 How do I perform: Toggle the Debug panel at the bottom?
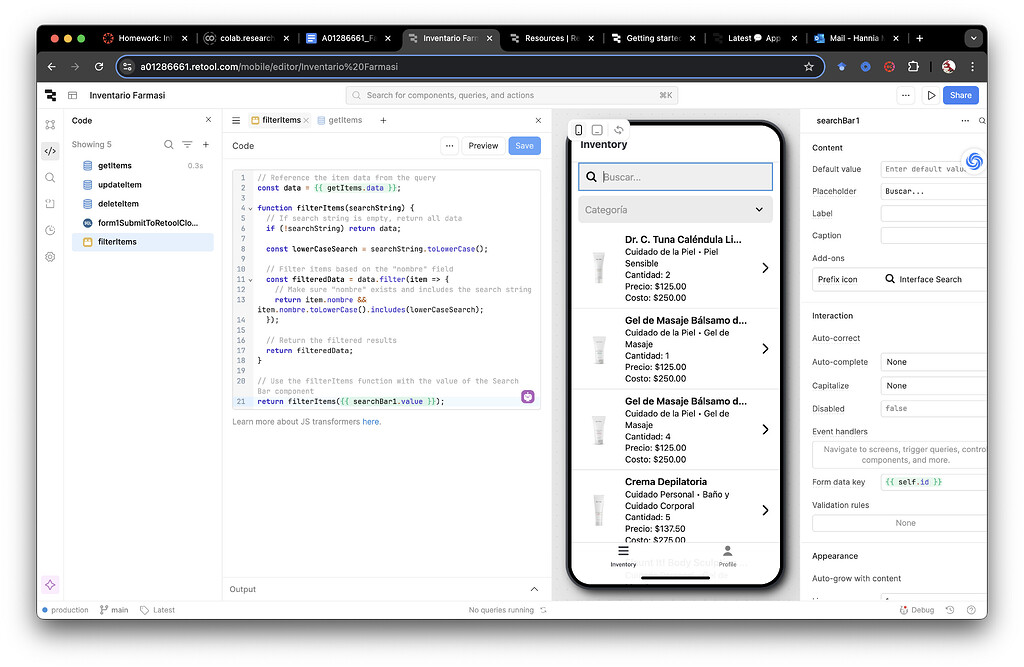(916, 609)
